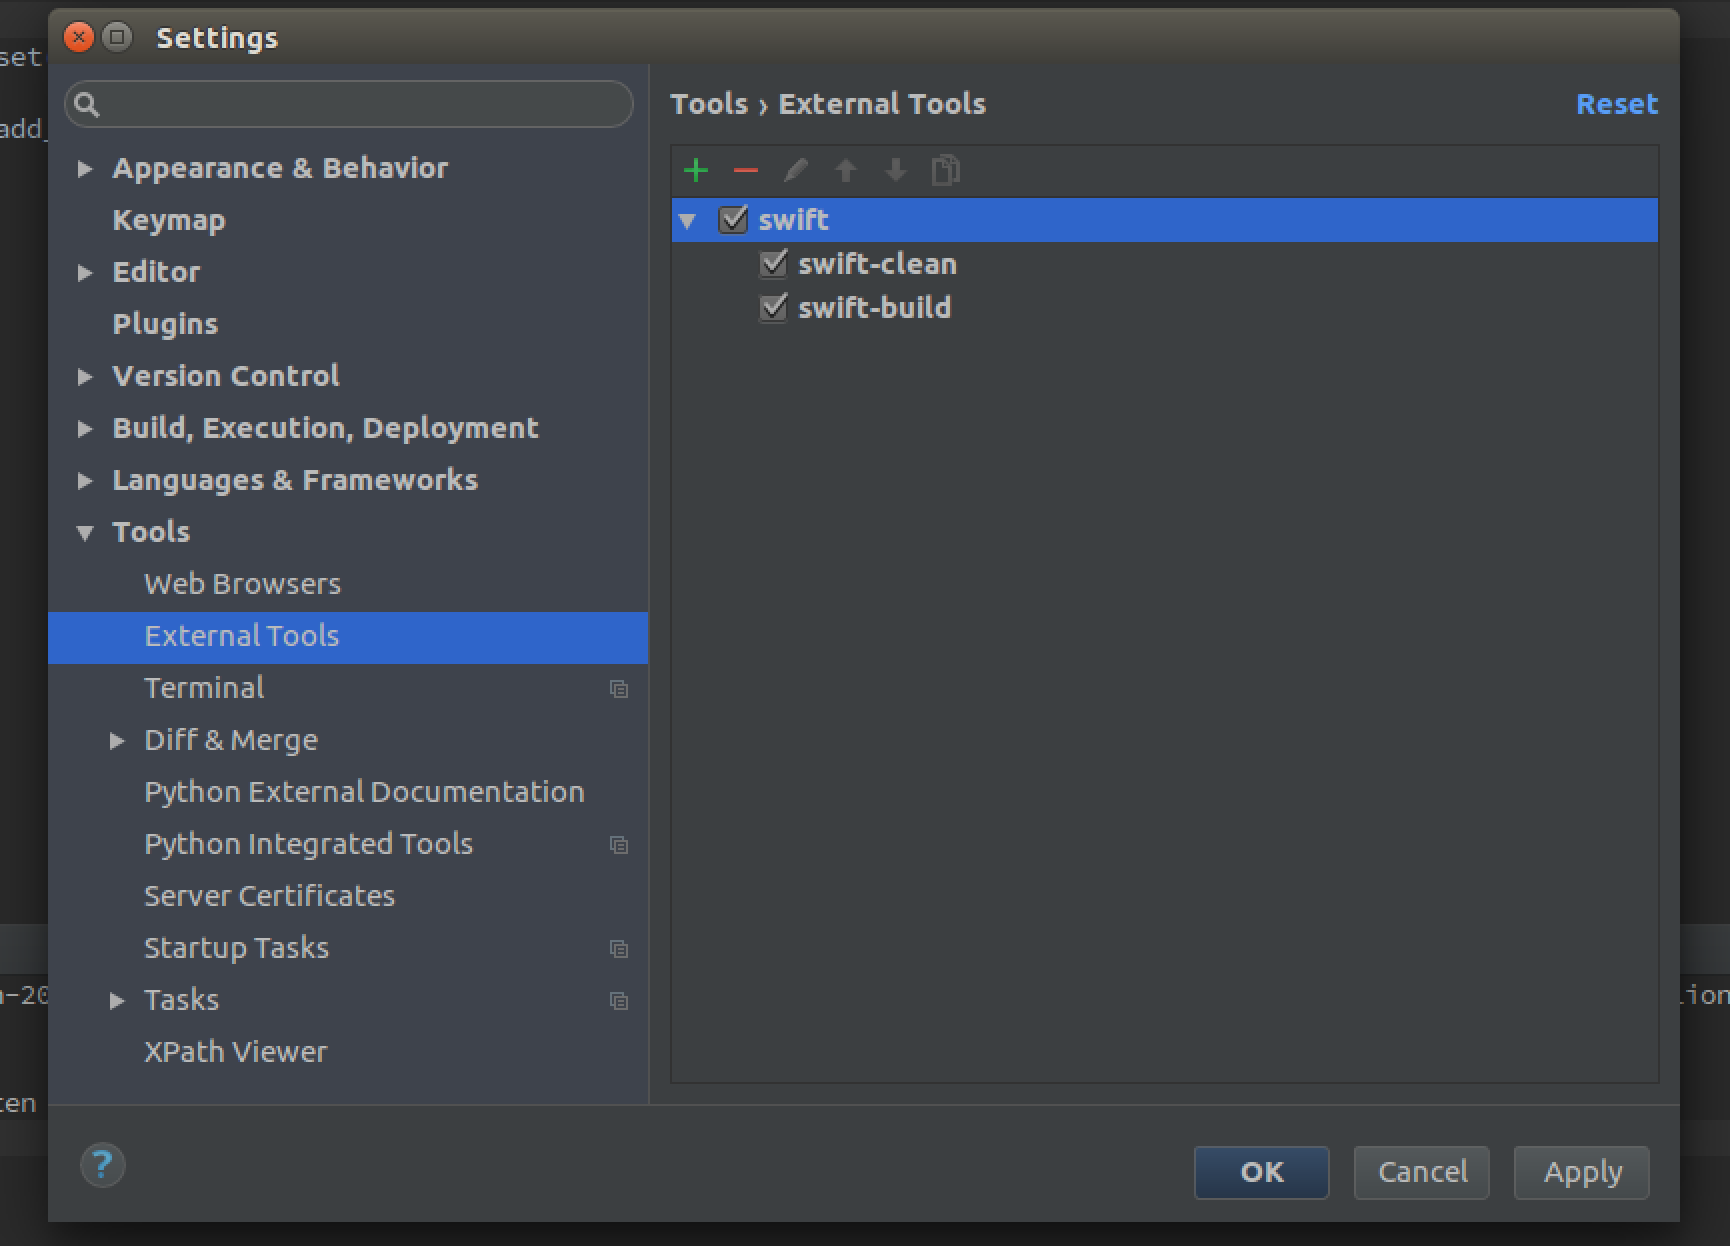Expand Diff & Merge subsection arrow
1730x1246 pixels.
(117, 741)
